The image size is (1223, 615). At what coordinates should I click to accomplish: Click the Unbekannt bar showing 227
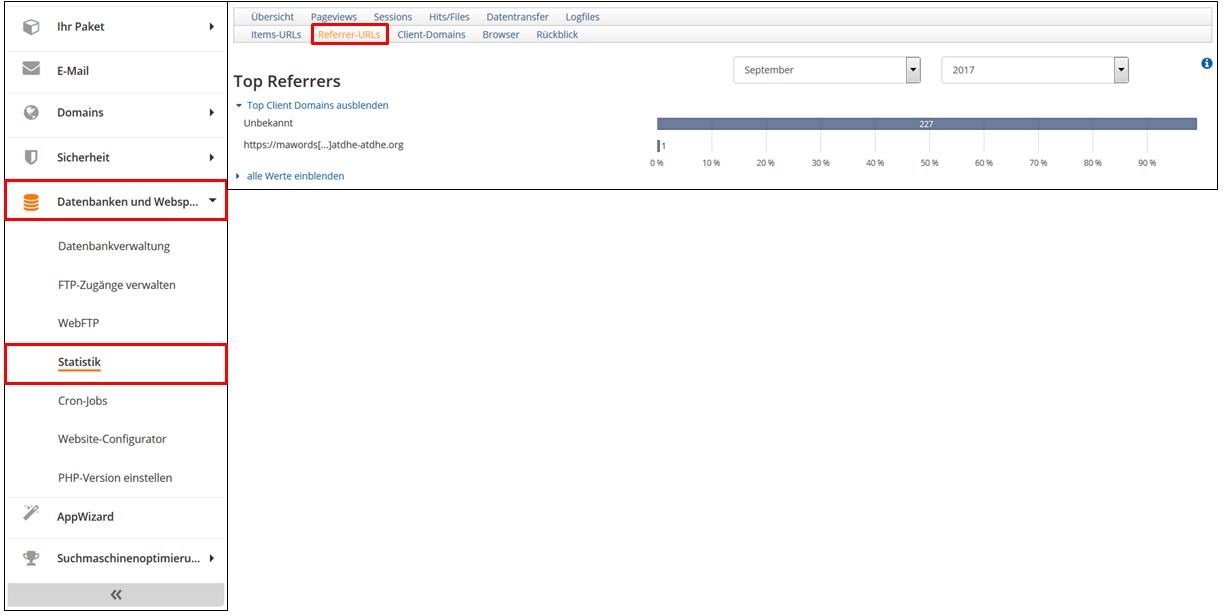(x=926, y=124)
